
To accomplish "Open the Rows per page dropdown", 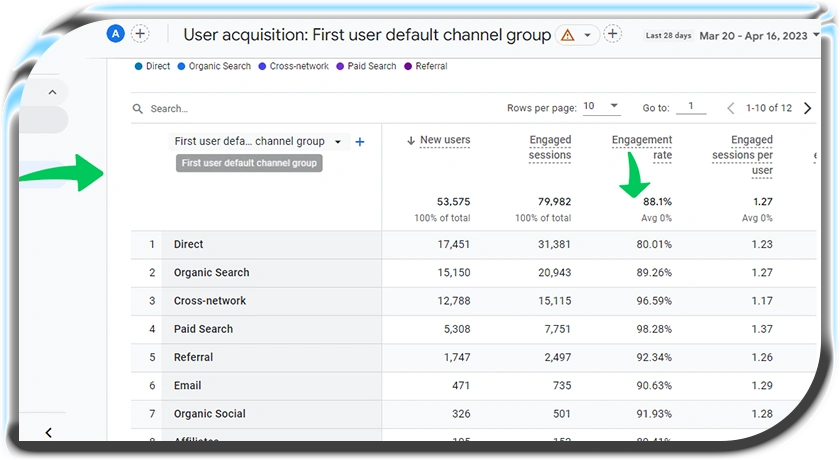I will click(x=601, y=107).
